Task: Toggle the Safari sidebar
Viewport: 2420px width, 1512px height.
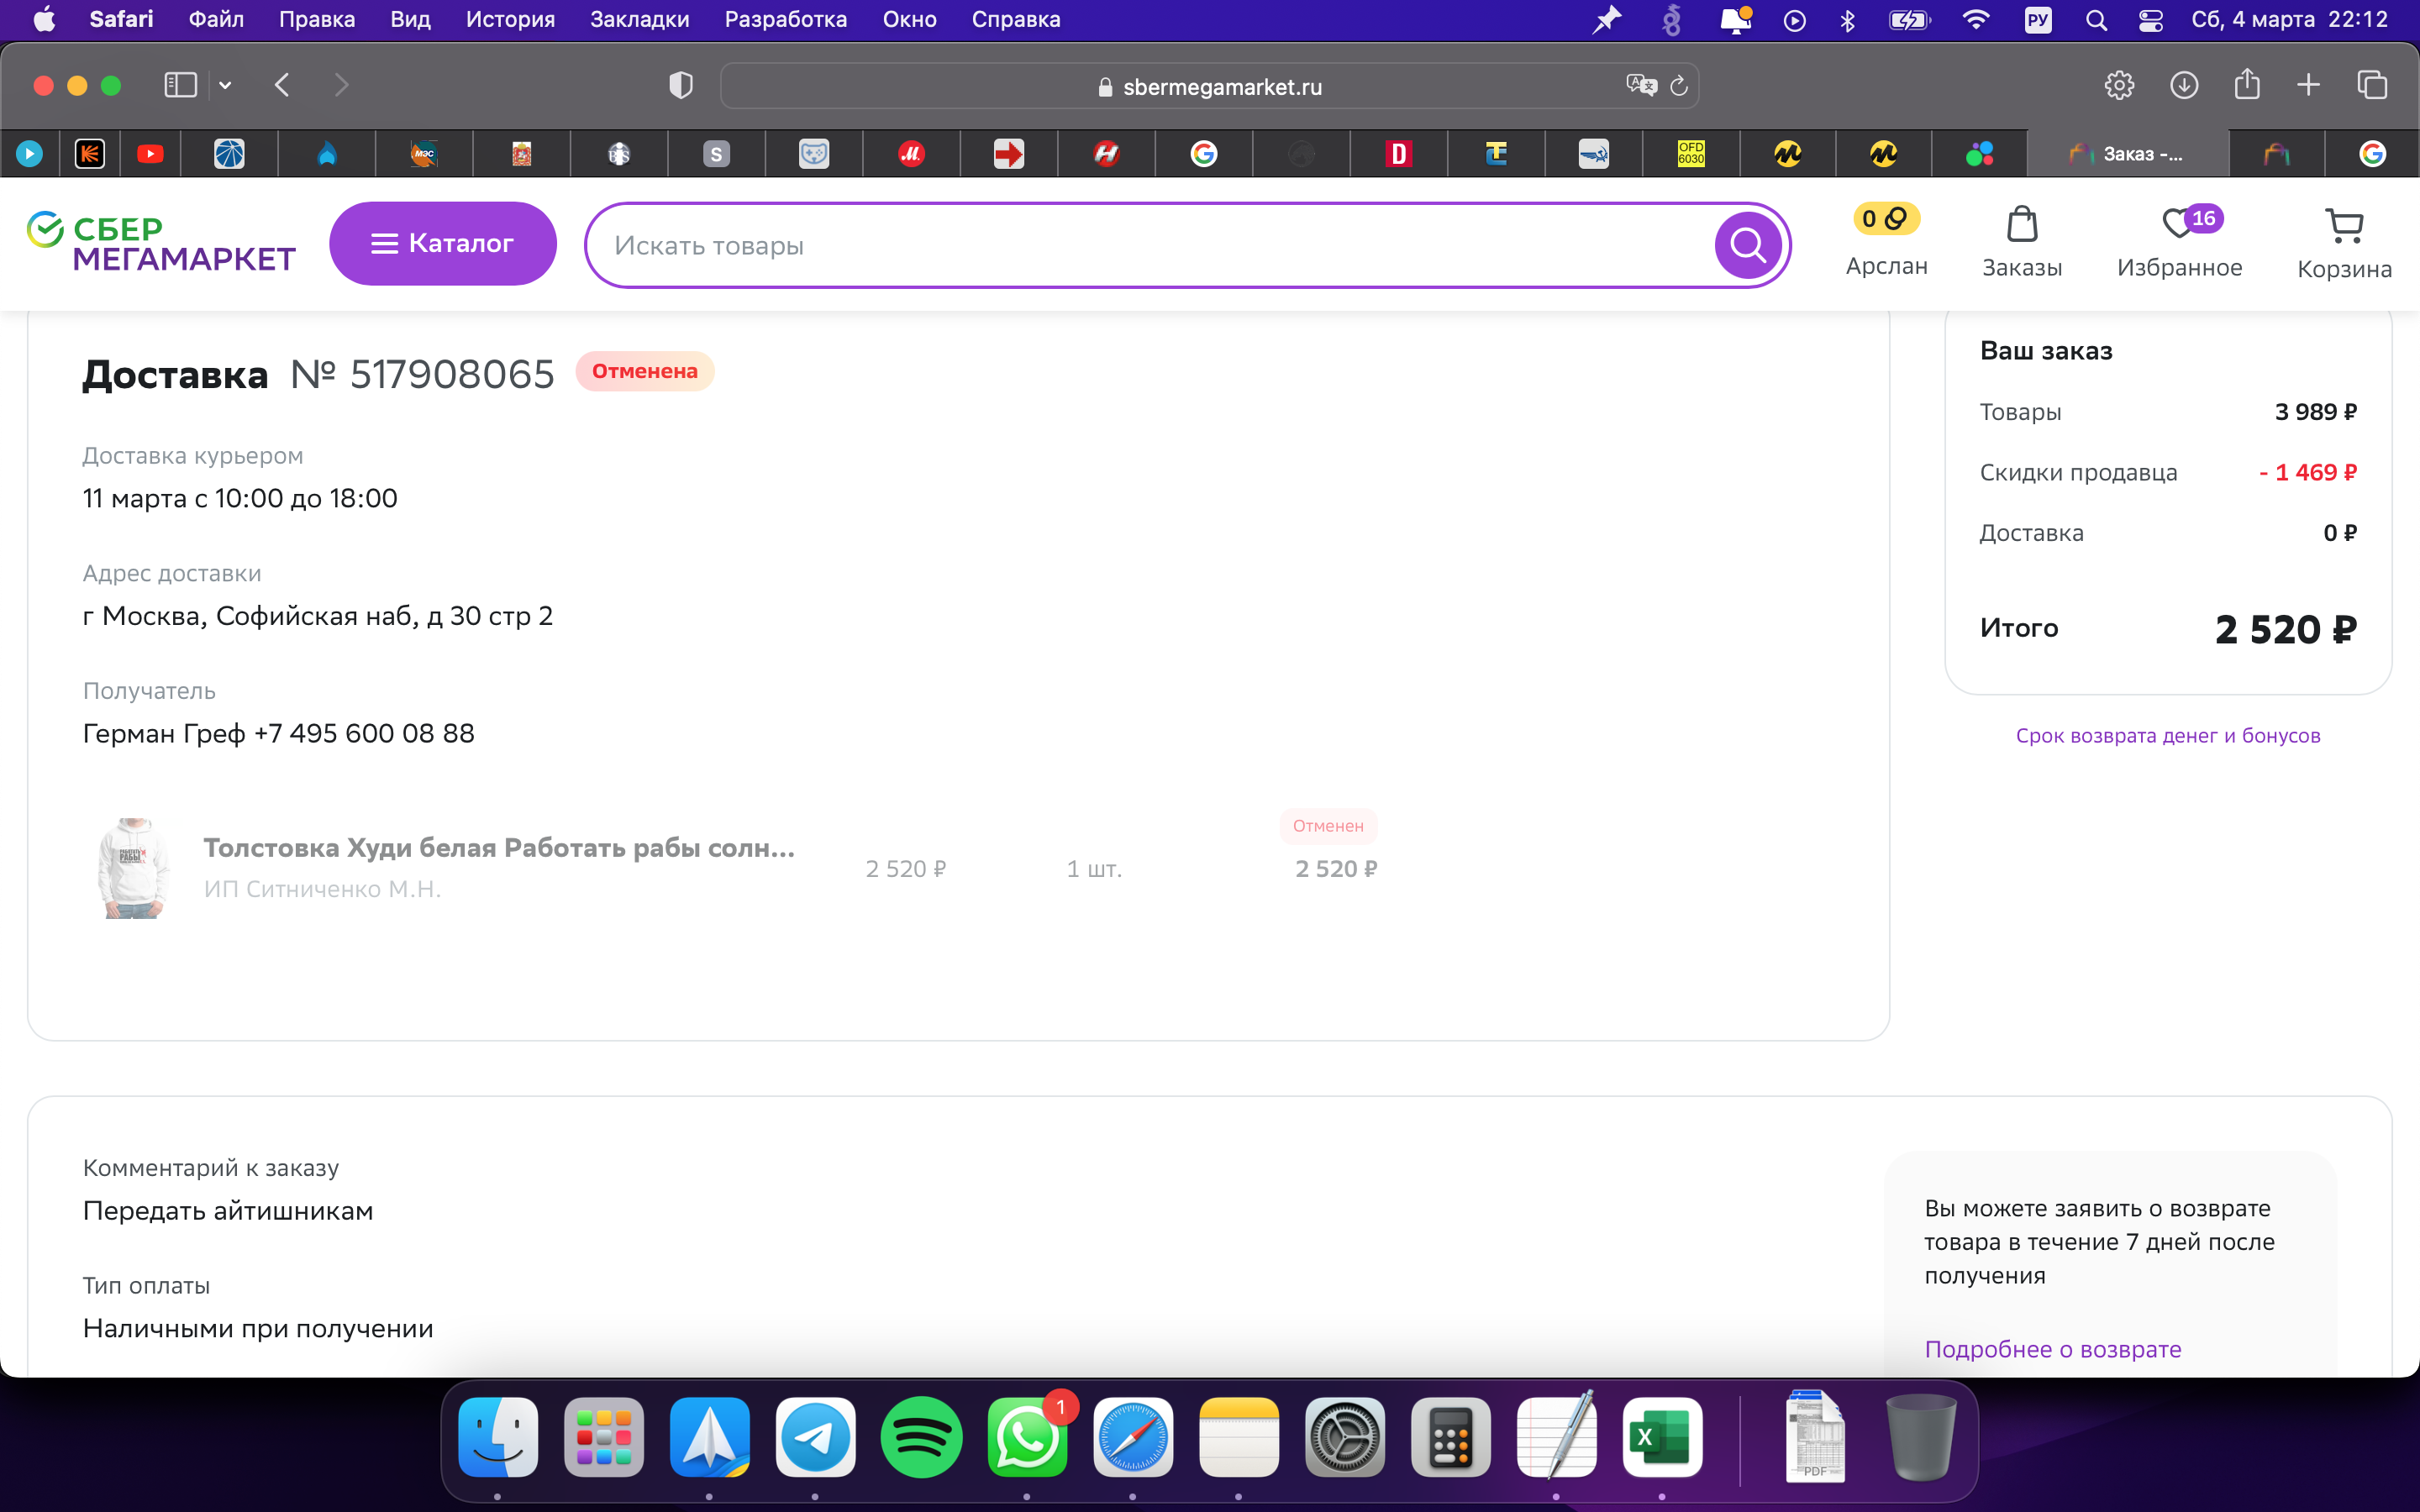Action: tap(180, 85)
